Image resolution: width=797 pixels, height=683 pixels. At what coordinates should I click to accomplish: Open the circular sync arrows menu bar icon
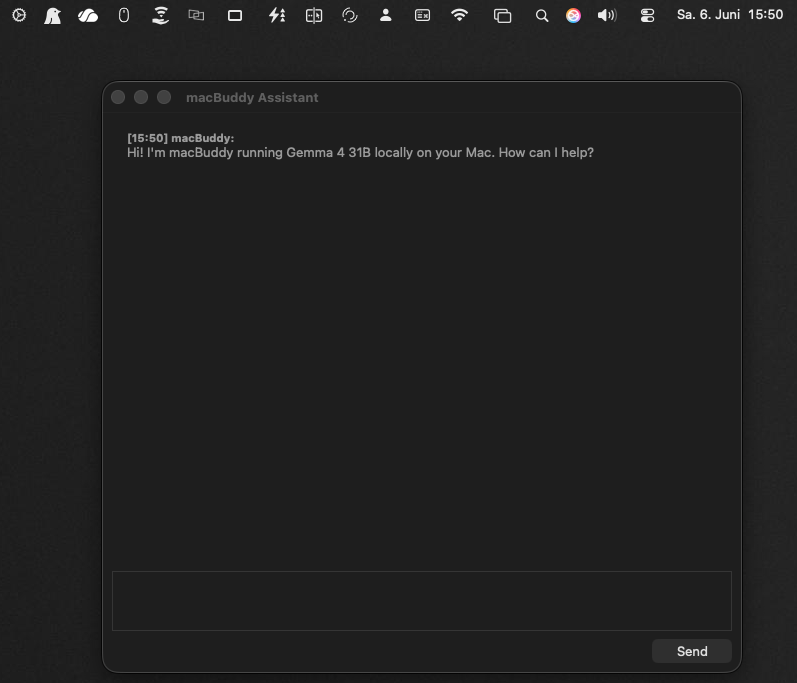pos(350,15)
